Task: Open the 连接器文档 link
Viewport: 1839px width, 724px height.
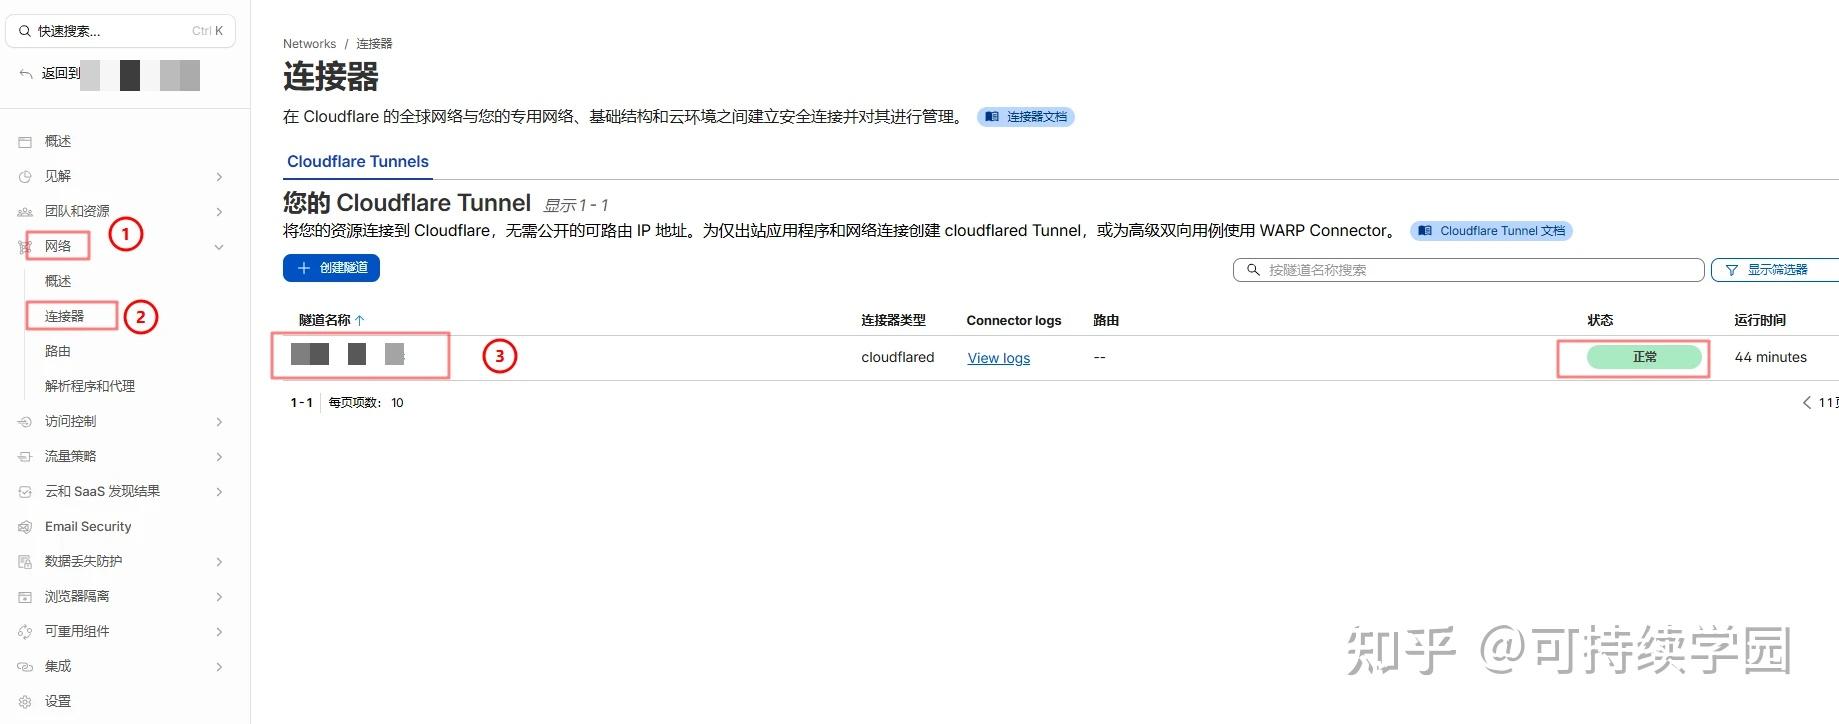Action: [x=1026, y=117]
